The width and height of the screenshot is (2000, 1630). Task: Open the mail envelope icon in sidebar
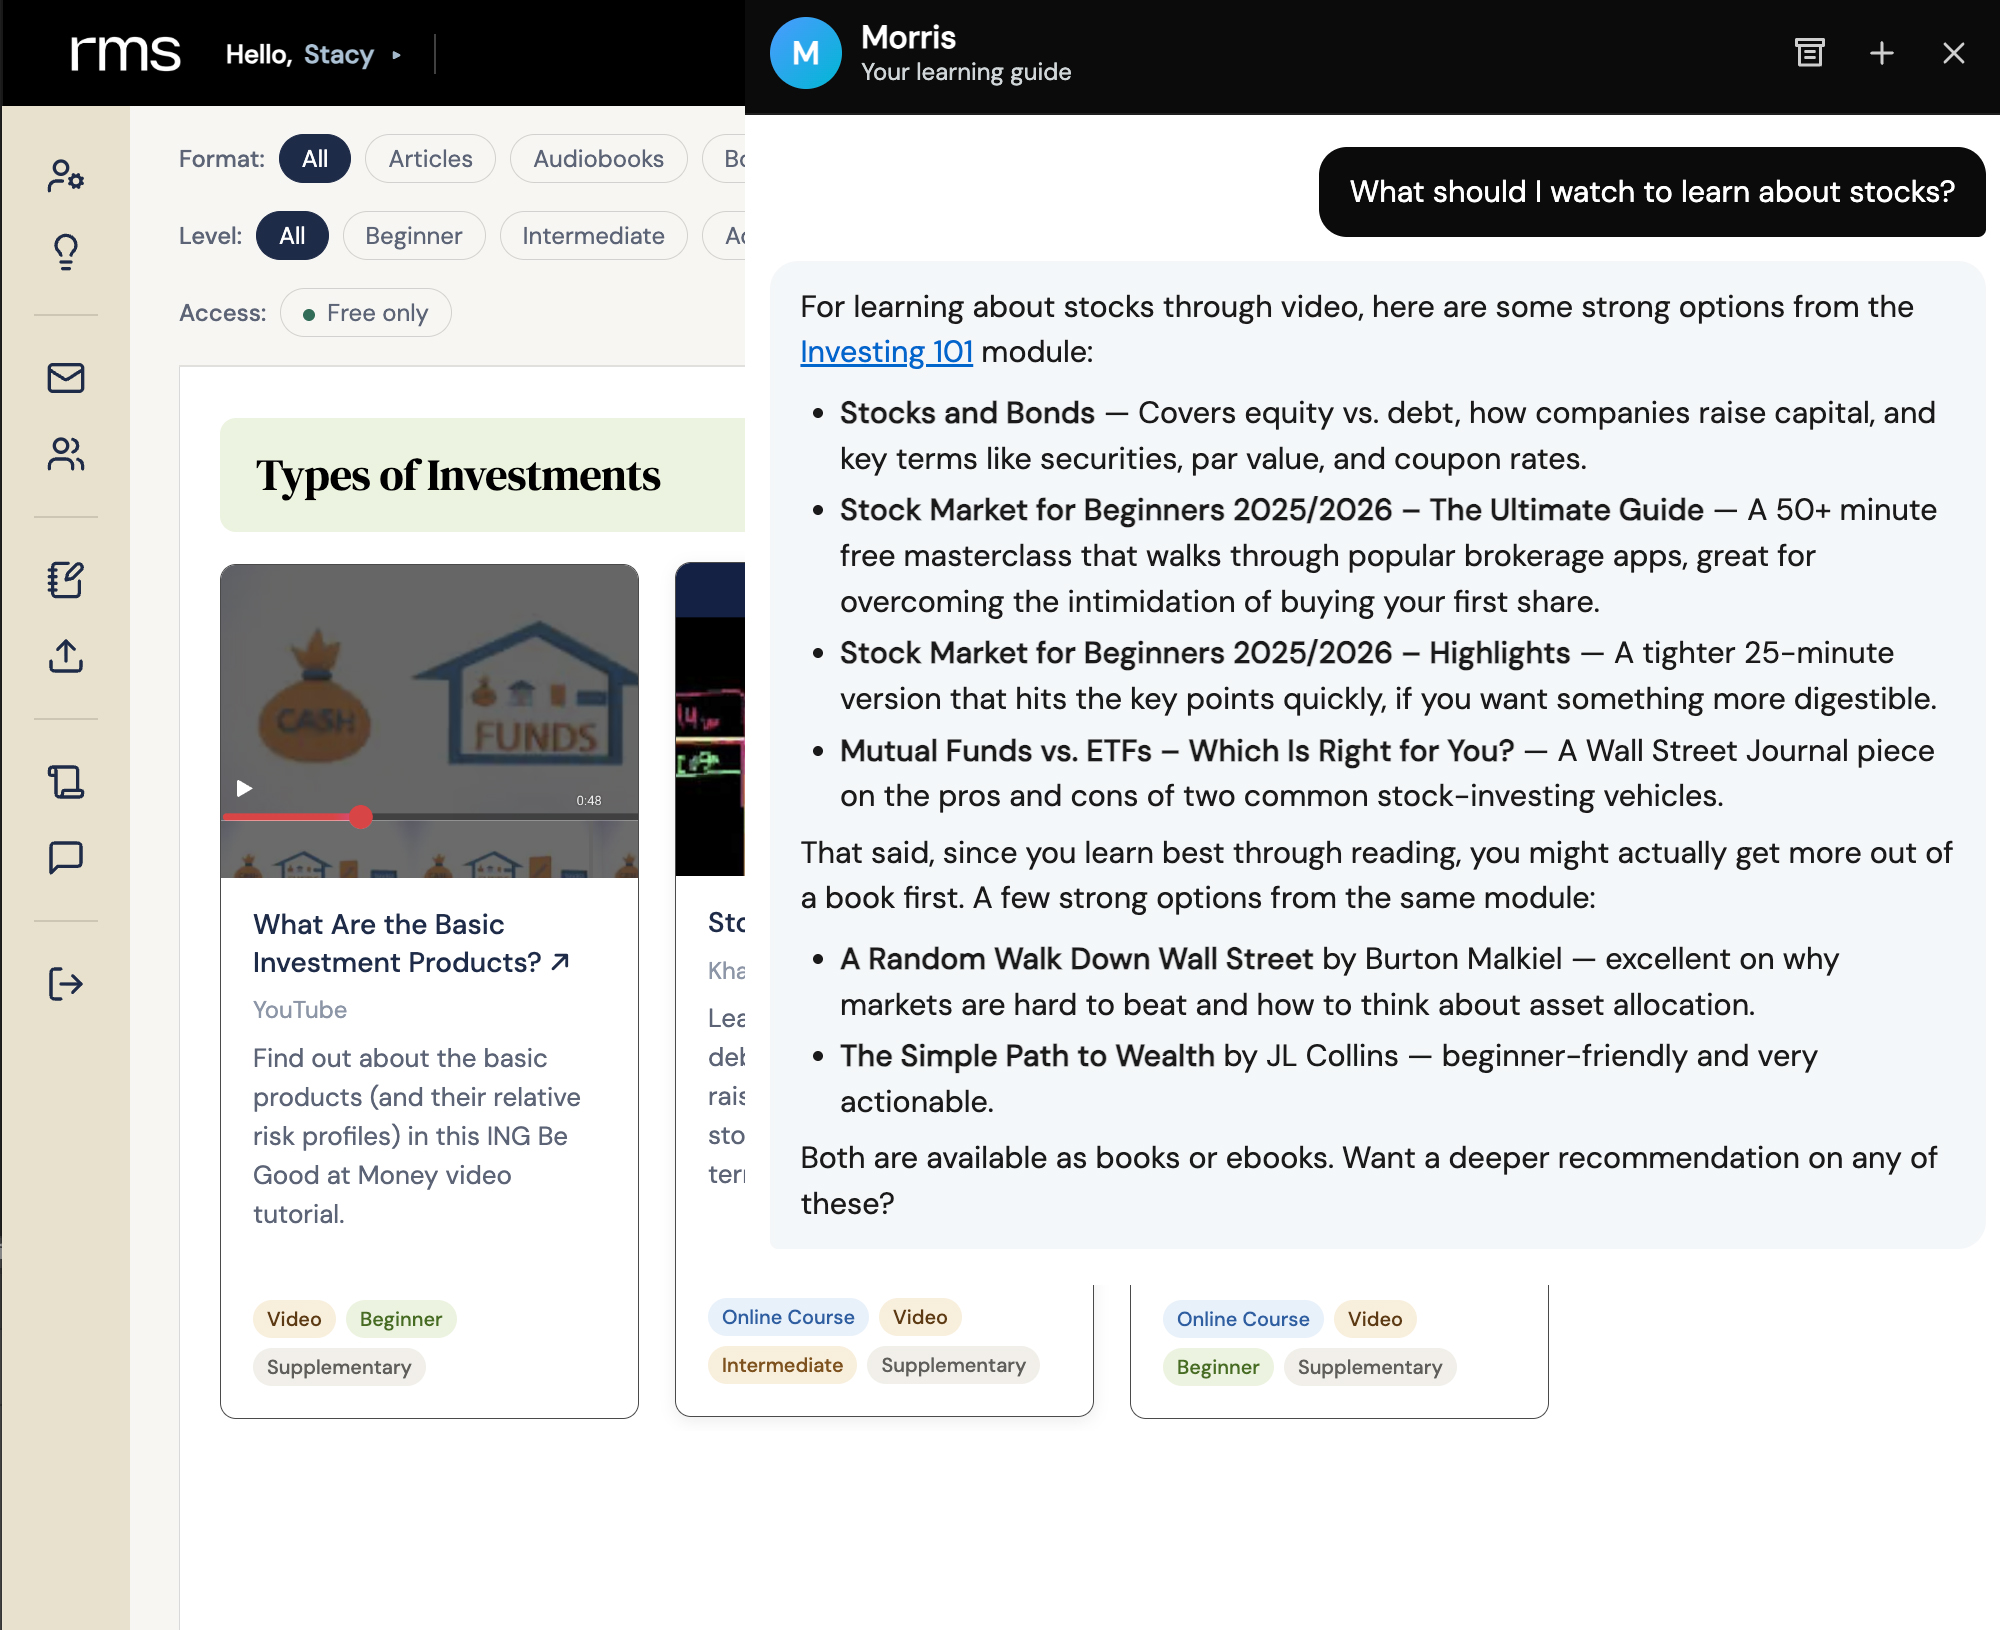(x=66, y=378)
